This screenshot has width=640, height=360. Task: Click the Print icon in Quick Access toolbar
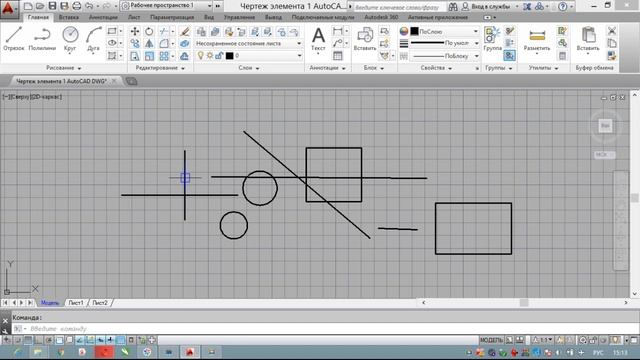pyautogui.click(x=76, y=6)
